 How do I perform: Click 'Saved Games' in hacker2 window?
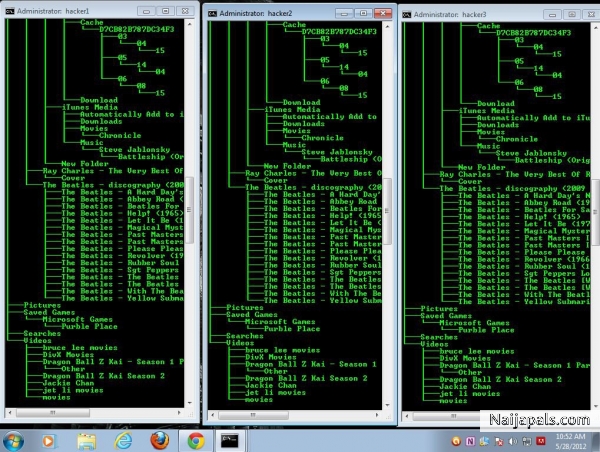[252, 315]
